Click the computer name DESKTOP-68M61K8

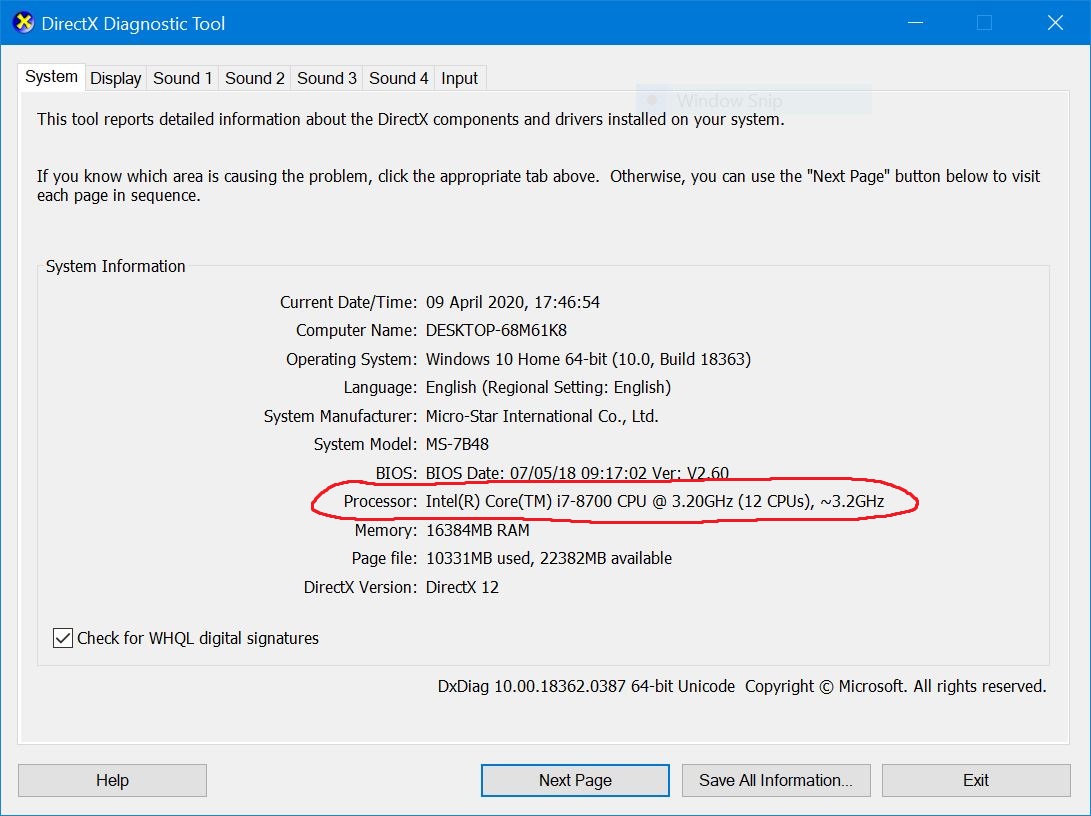496,330
